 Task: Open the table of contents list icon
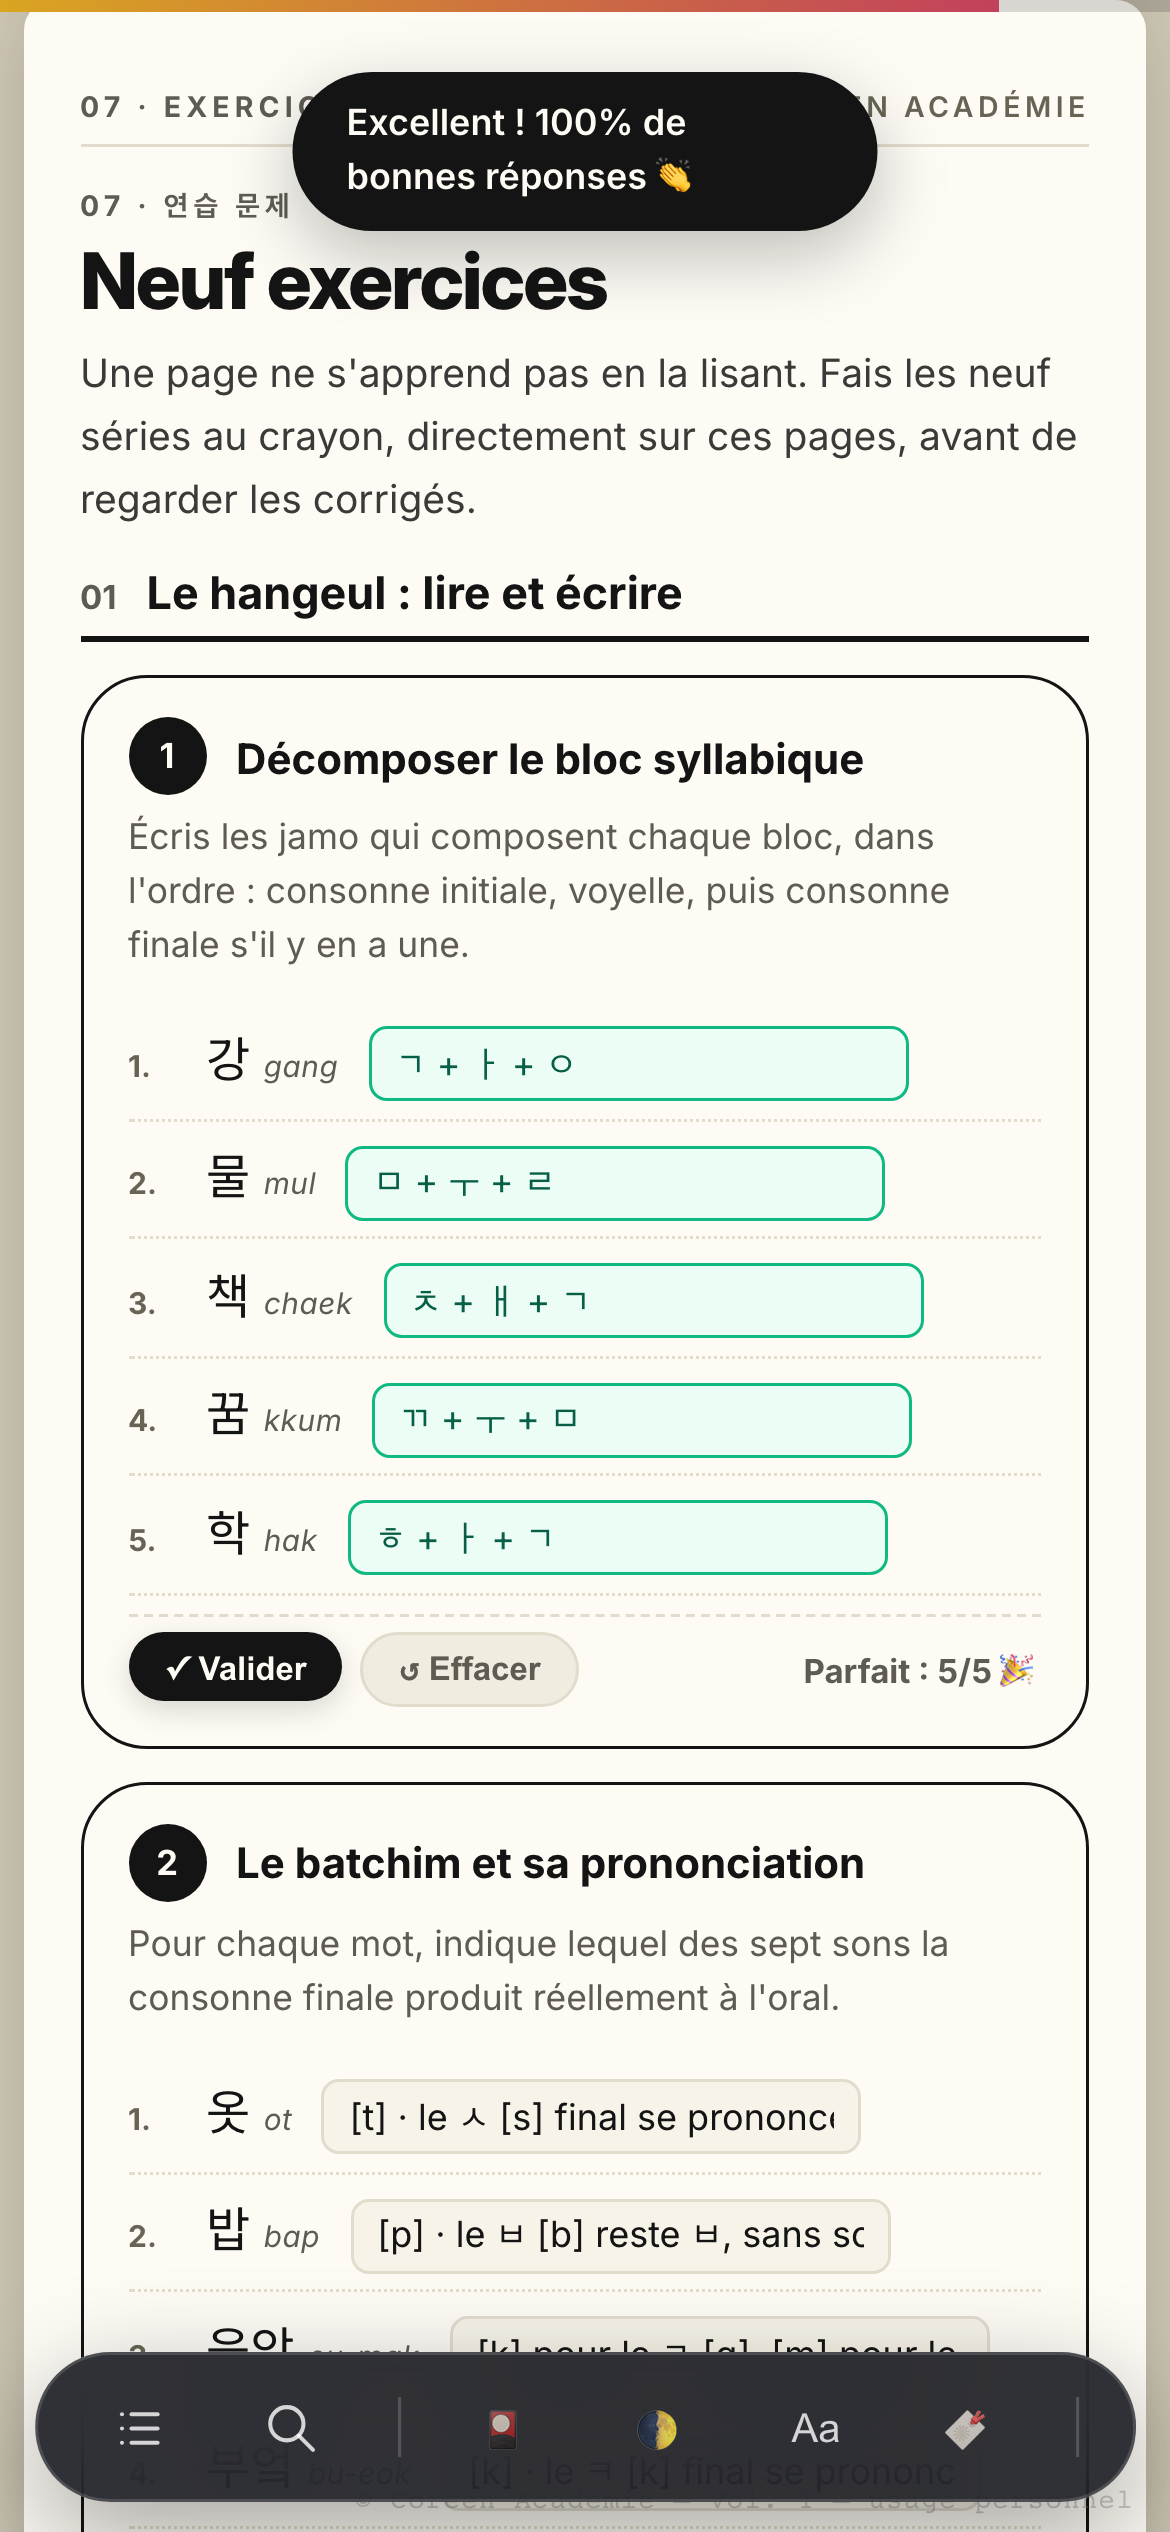point(139,2428)
